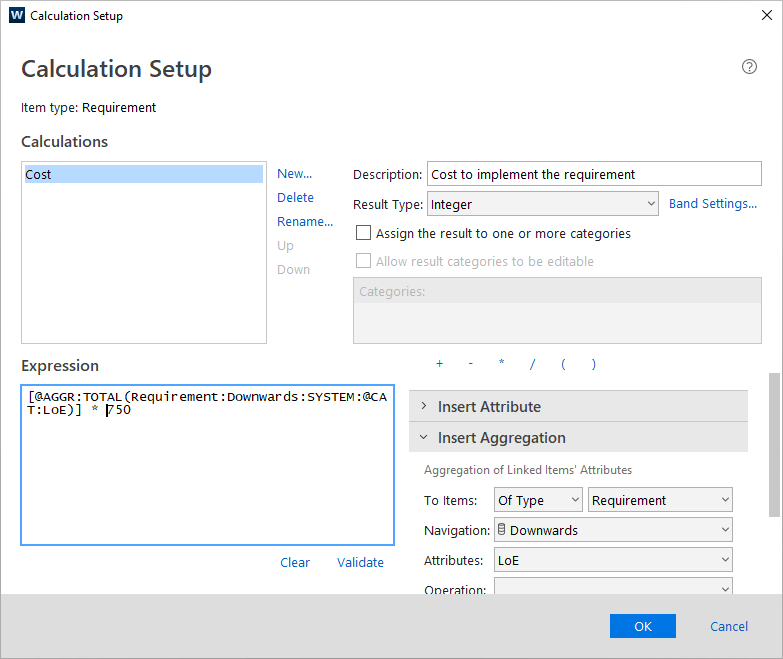Close the Calculation Setup dialog
Viewport: 783px width, 659px height.
pyautogui.click(x=767, y=15)
